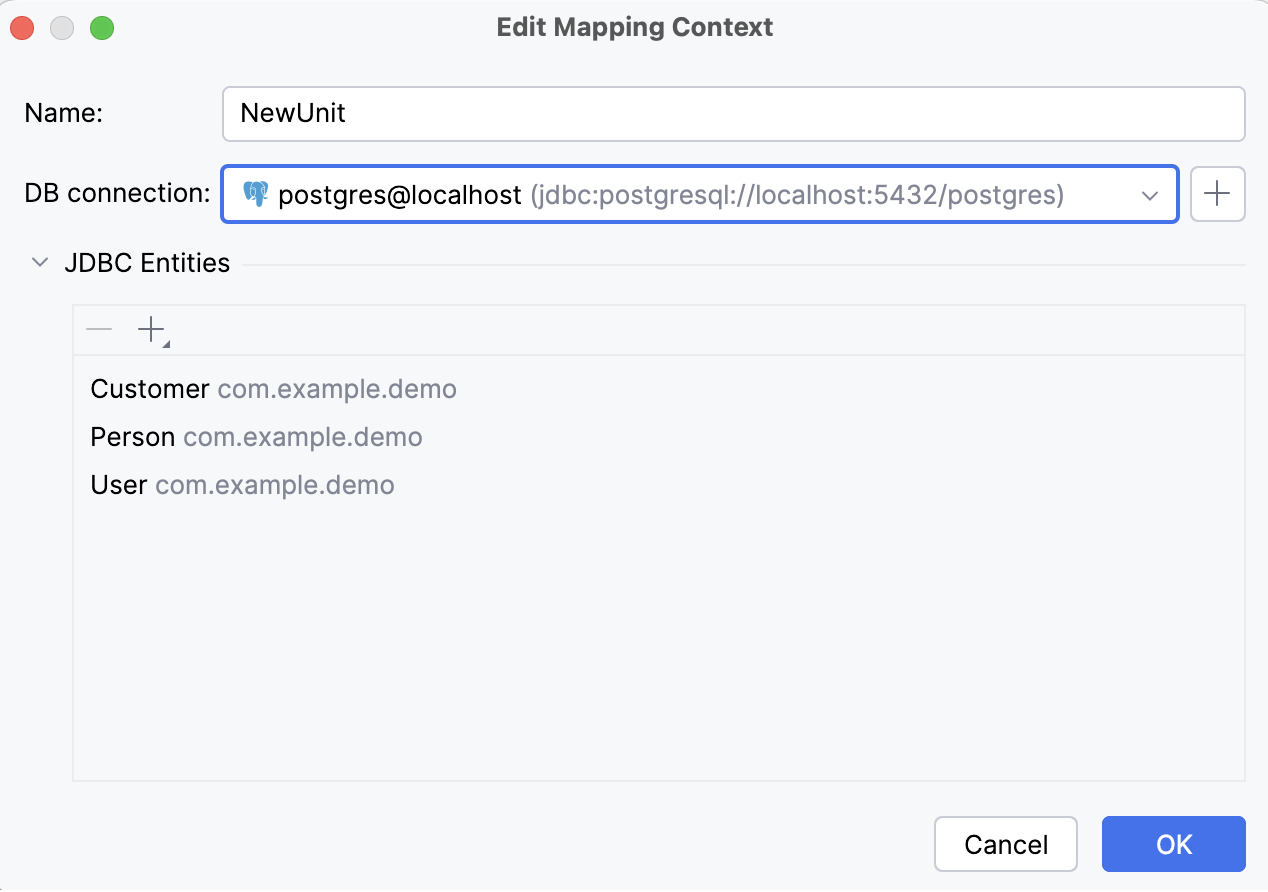Open the DB connection dropdown chevron
The width and height of the screenshot is (1268, 892).
[1150, 196]
